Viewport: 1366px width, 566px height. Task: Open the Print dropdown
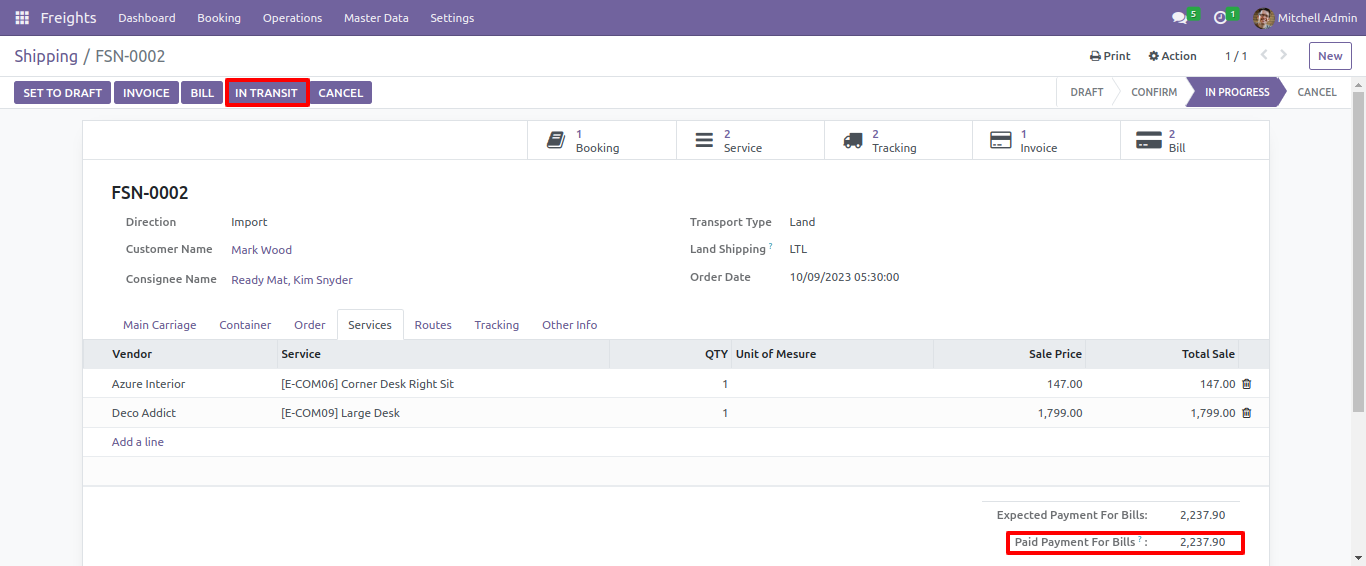pos(1110,56)
